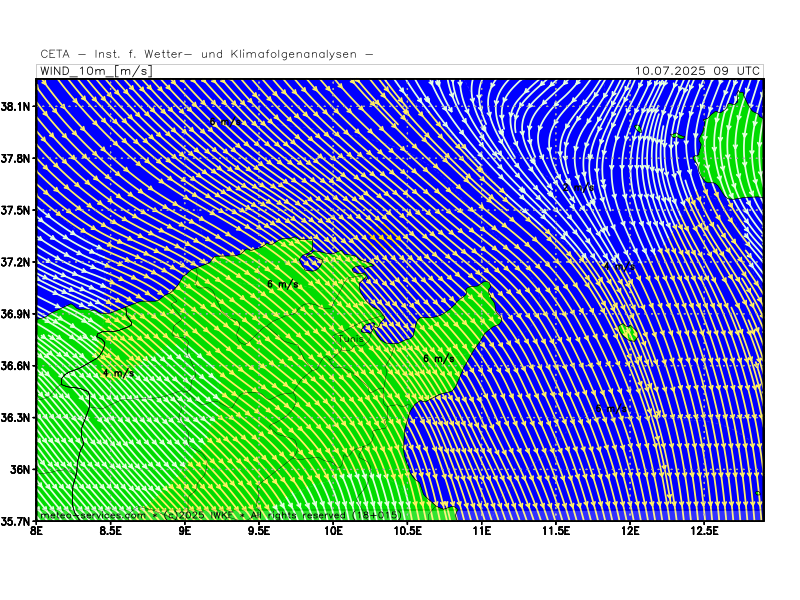Click the 9E longitude label
Image resolution: width=800 pixels, height=600 pixels.
coord(185,531)
